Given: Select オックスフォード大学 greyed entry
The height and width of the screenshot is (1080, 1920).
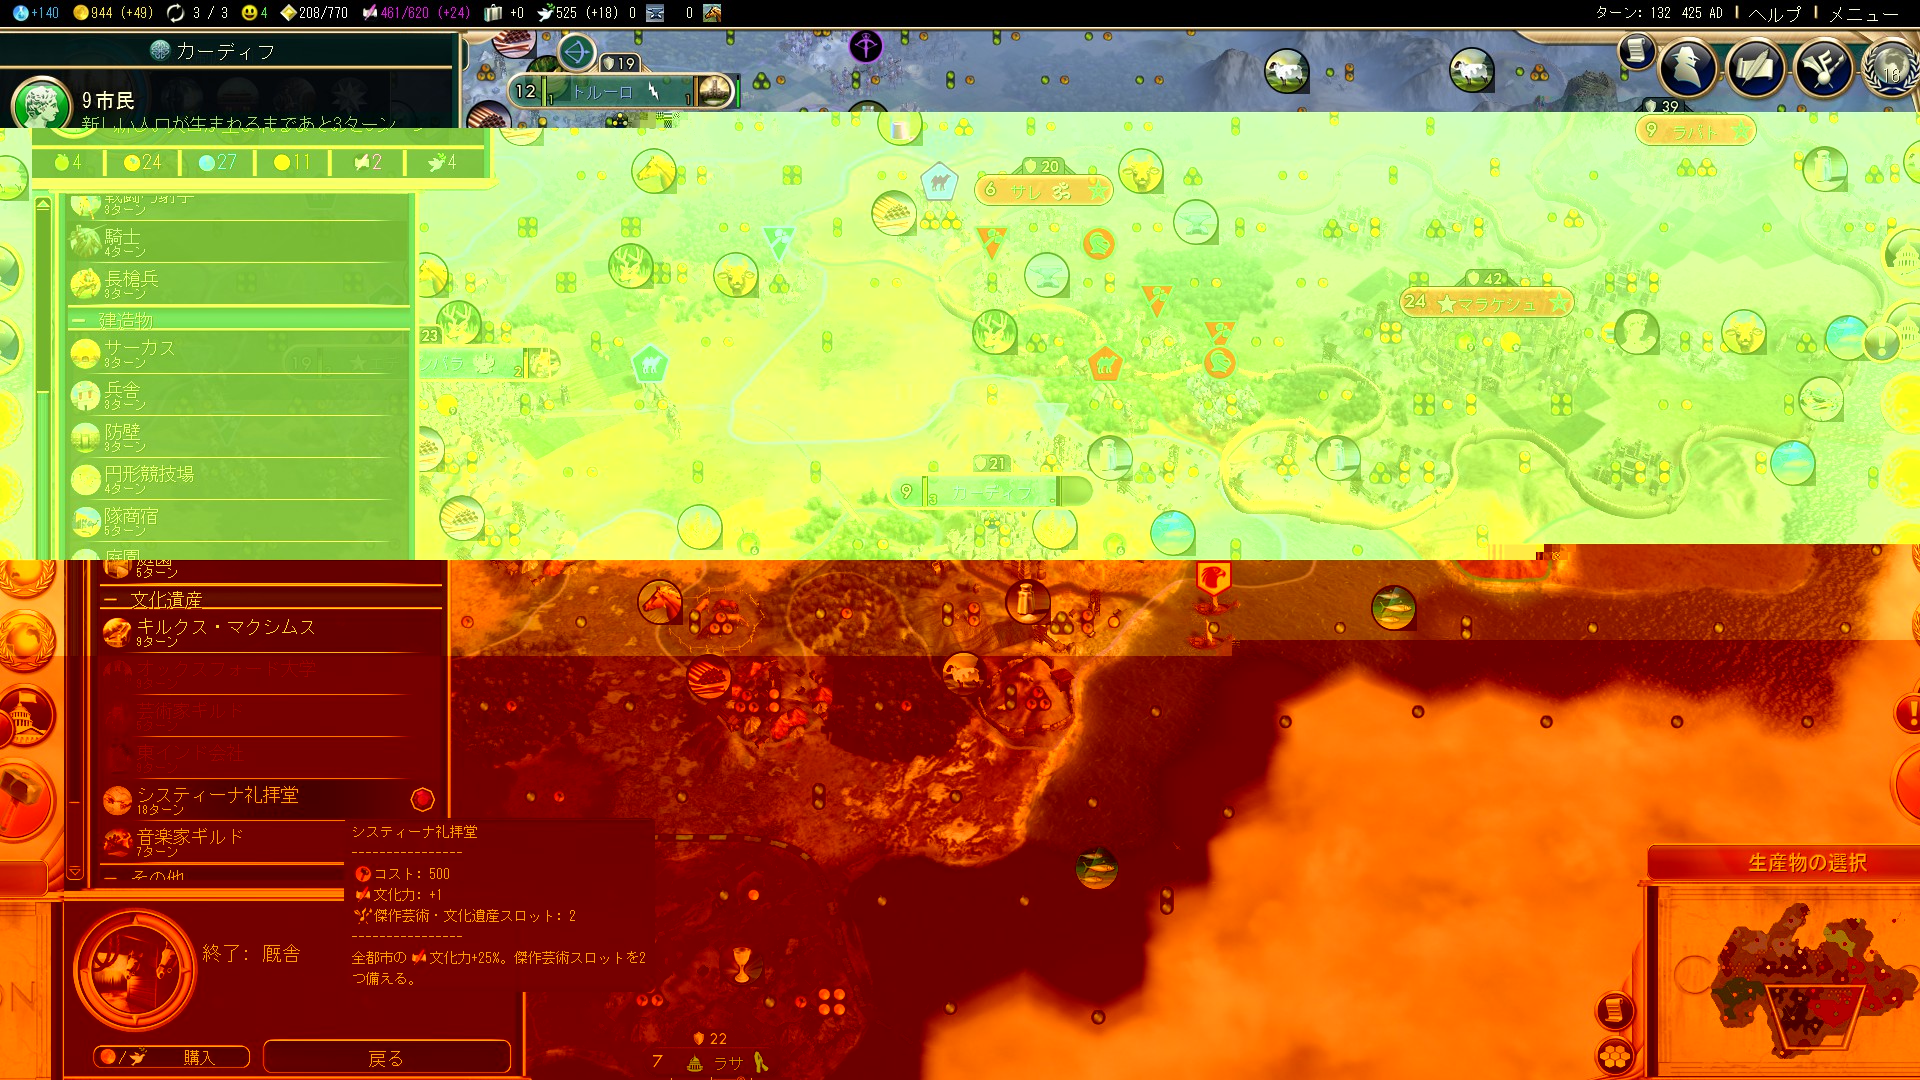Looking at the screenshot, I should pos(270,673).
